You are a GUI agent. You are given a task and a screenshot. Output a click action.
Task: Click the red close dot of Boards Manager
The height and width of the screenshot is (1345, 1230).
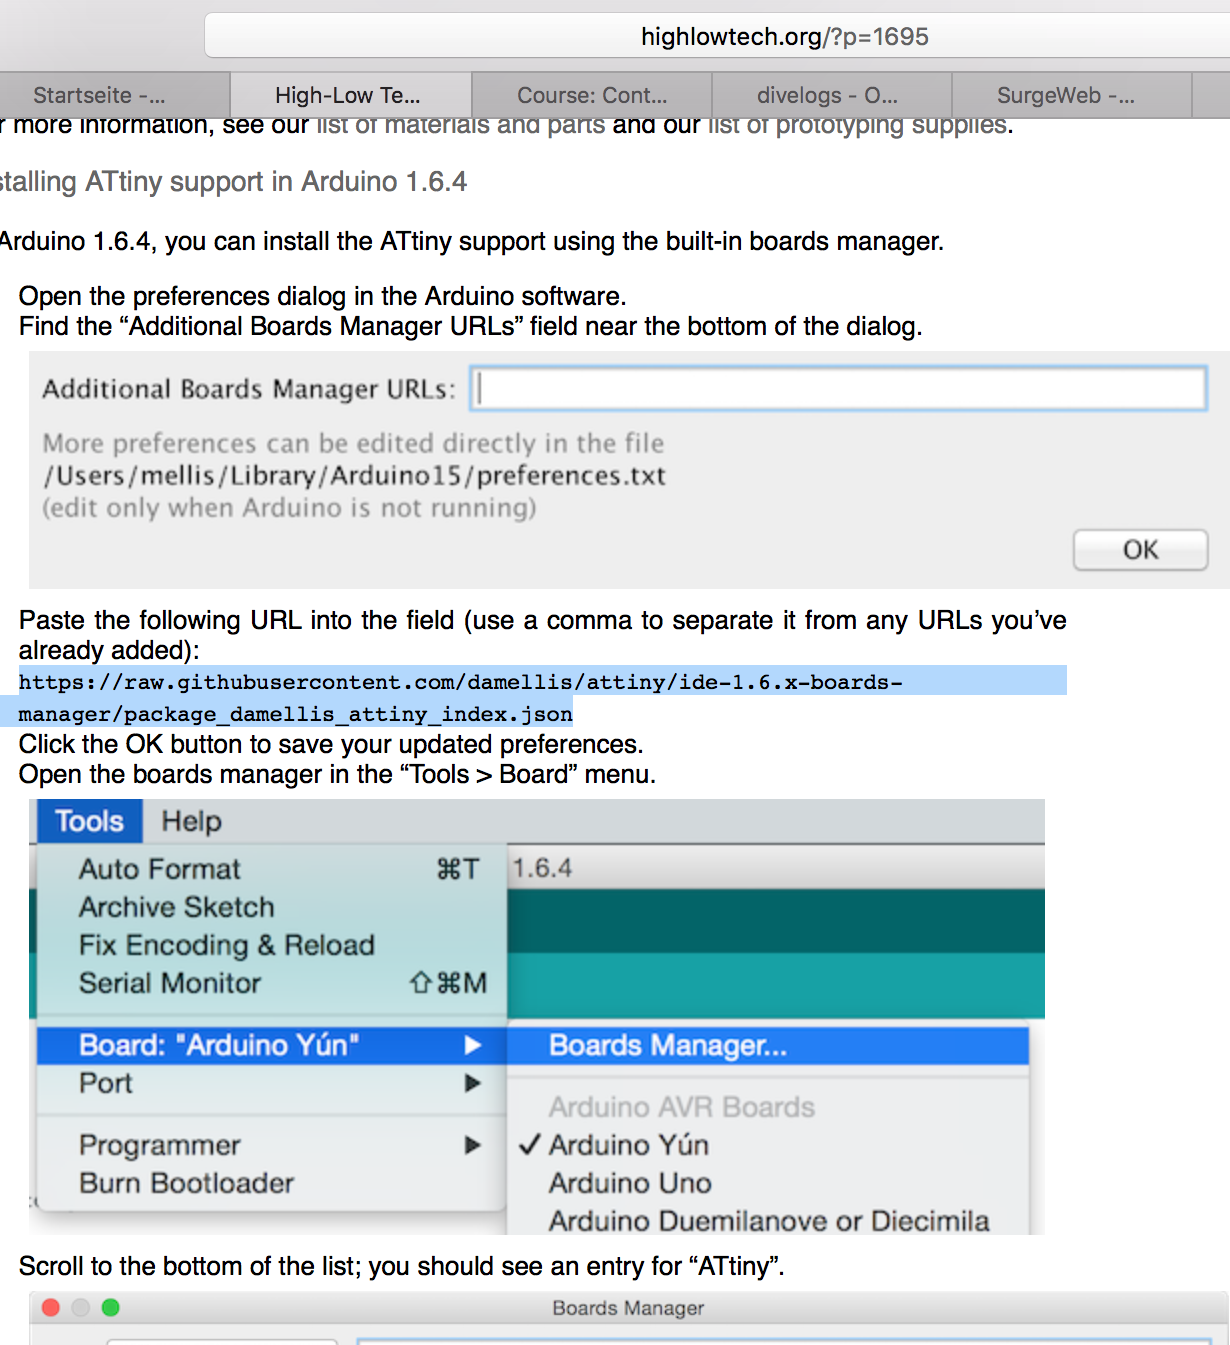[51, 1307]
